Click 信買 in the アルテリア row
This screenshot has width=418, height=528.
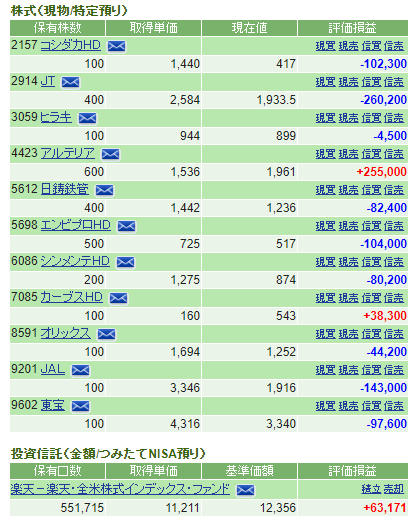point(372,154)
